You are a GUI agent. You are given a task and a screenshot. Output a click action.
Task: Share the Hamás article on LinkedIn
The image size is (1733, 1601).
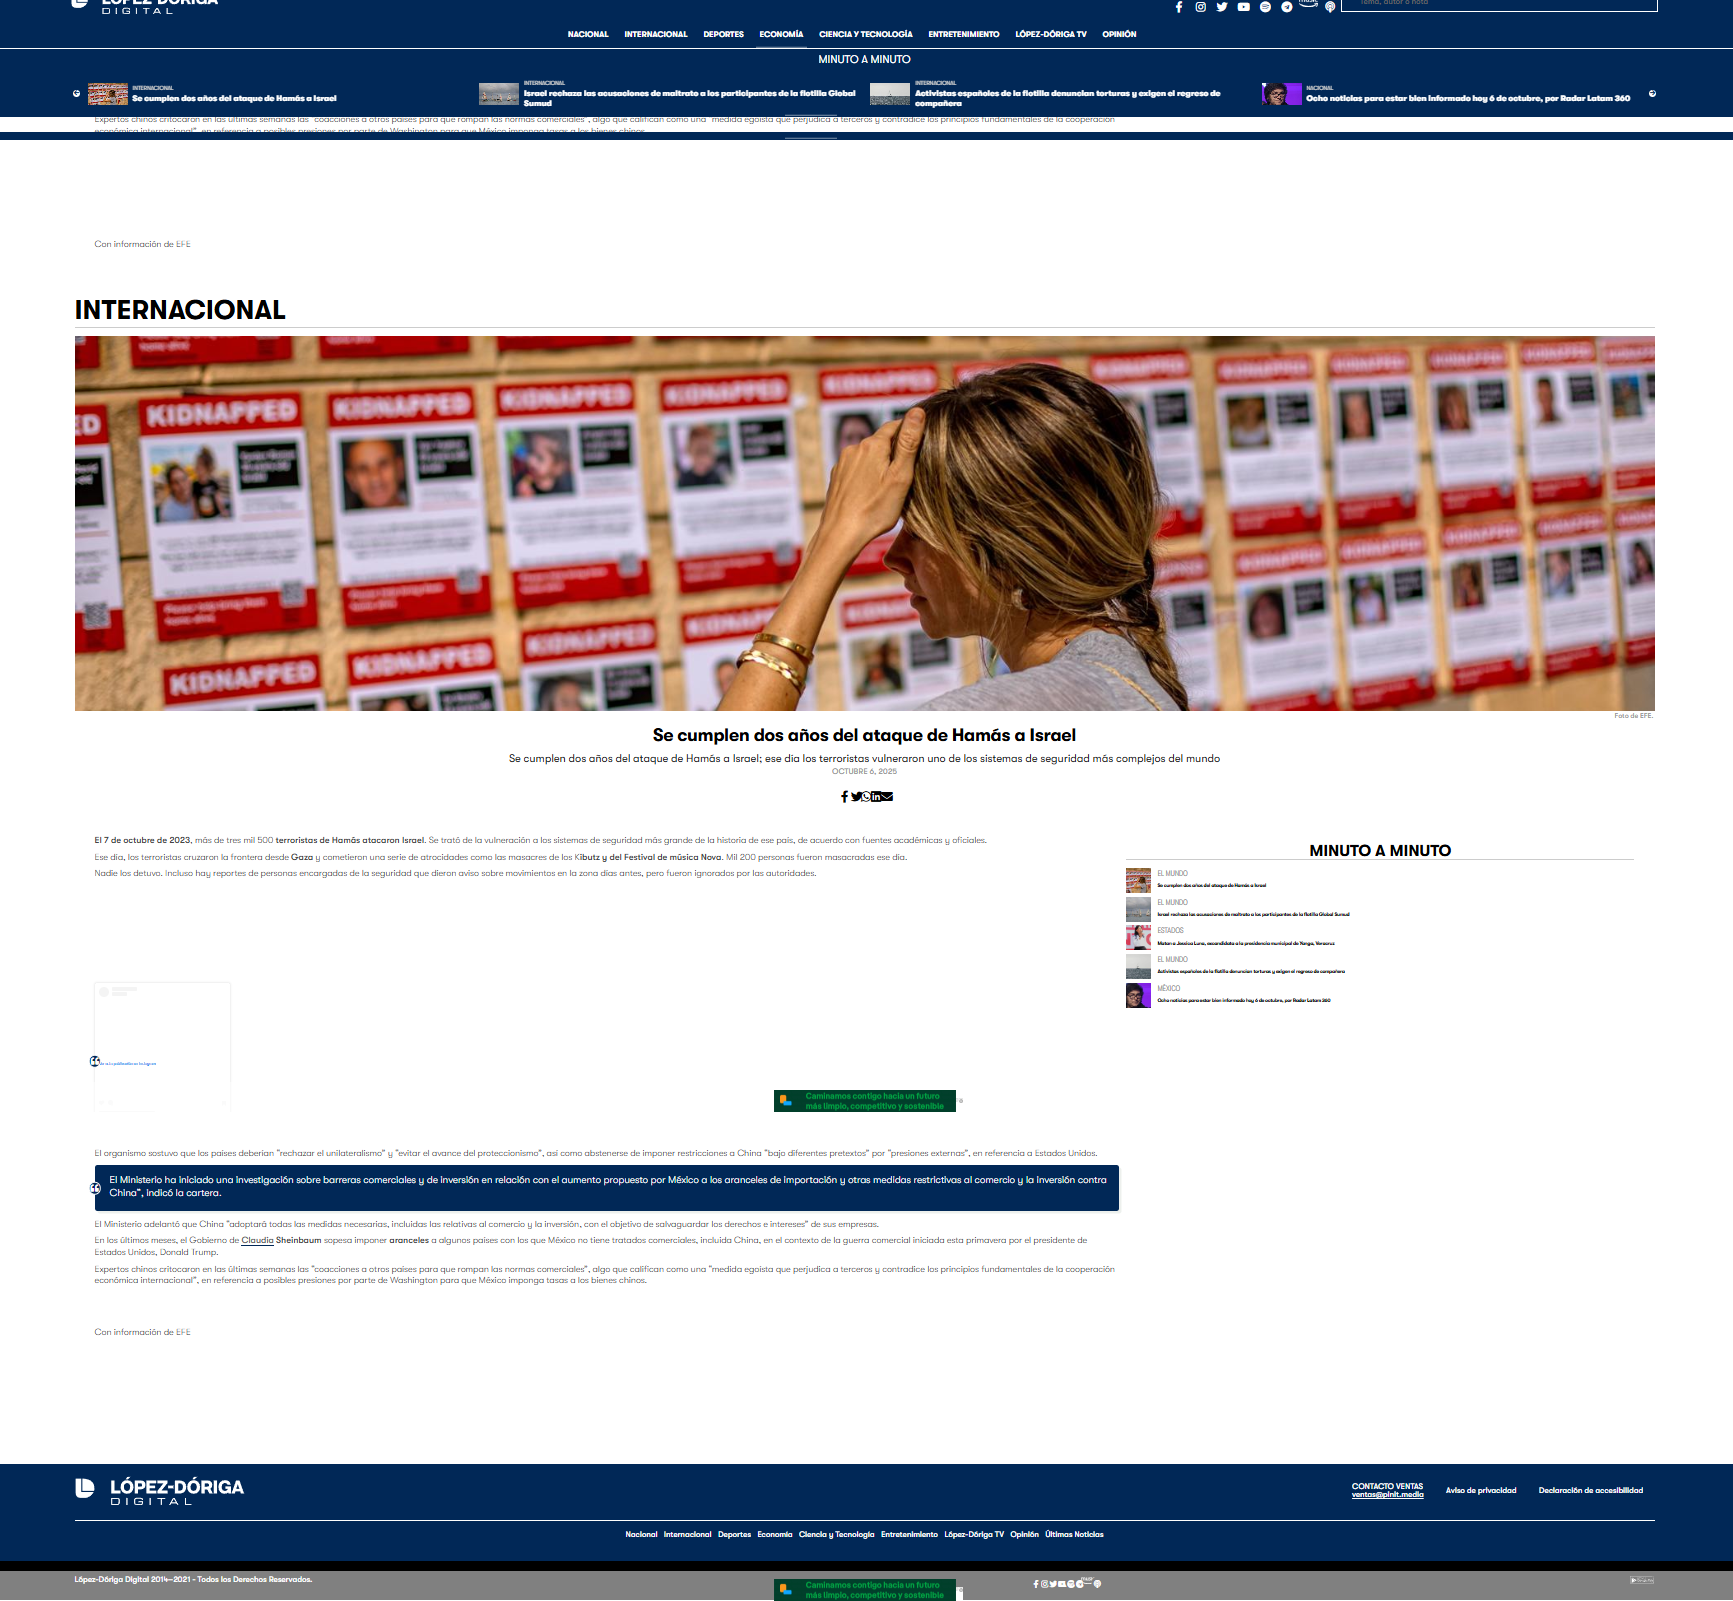pos(876,797)
